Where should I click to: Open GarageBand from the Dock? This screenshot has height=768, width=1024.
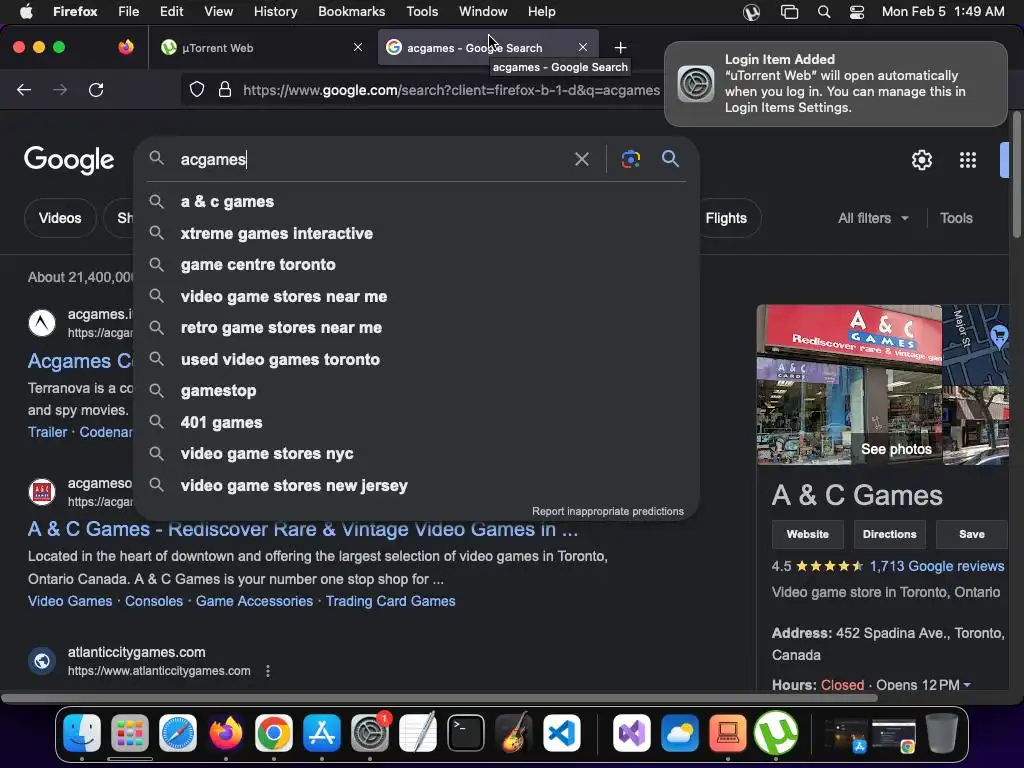[x=514, y=733]
